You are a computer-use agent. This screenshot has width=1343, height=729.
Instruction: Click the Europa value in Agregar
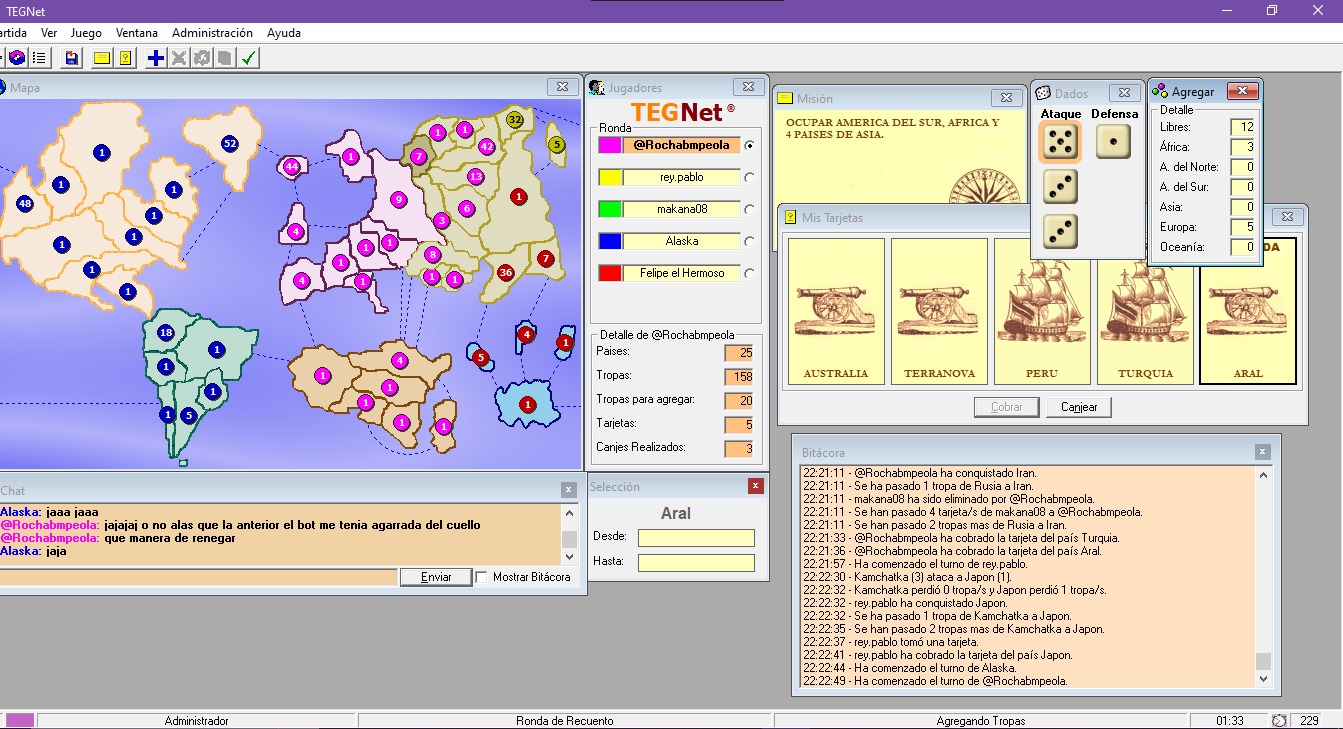point(1243,227)
